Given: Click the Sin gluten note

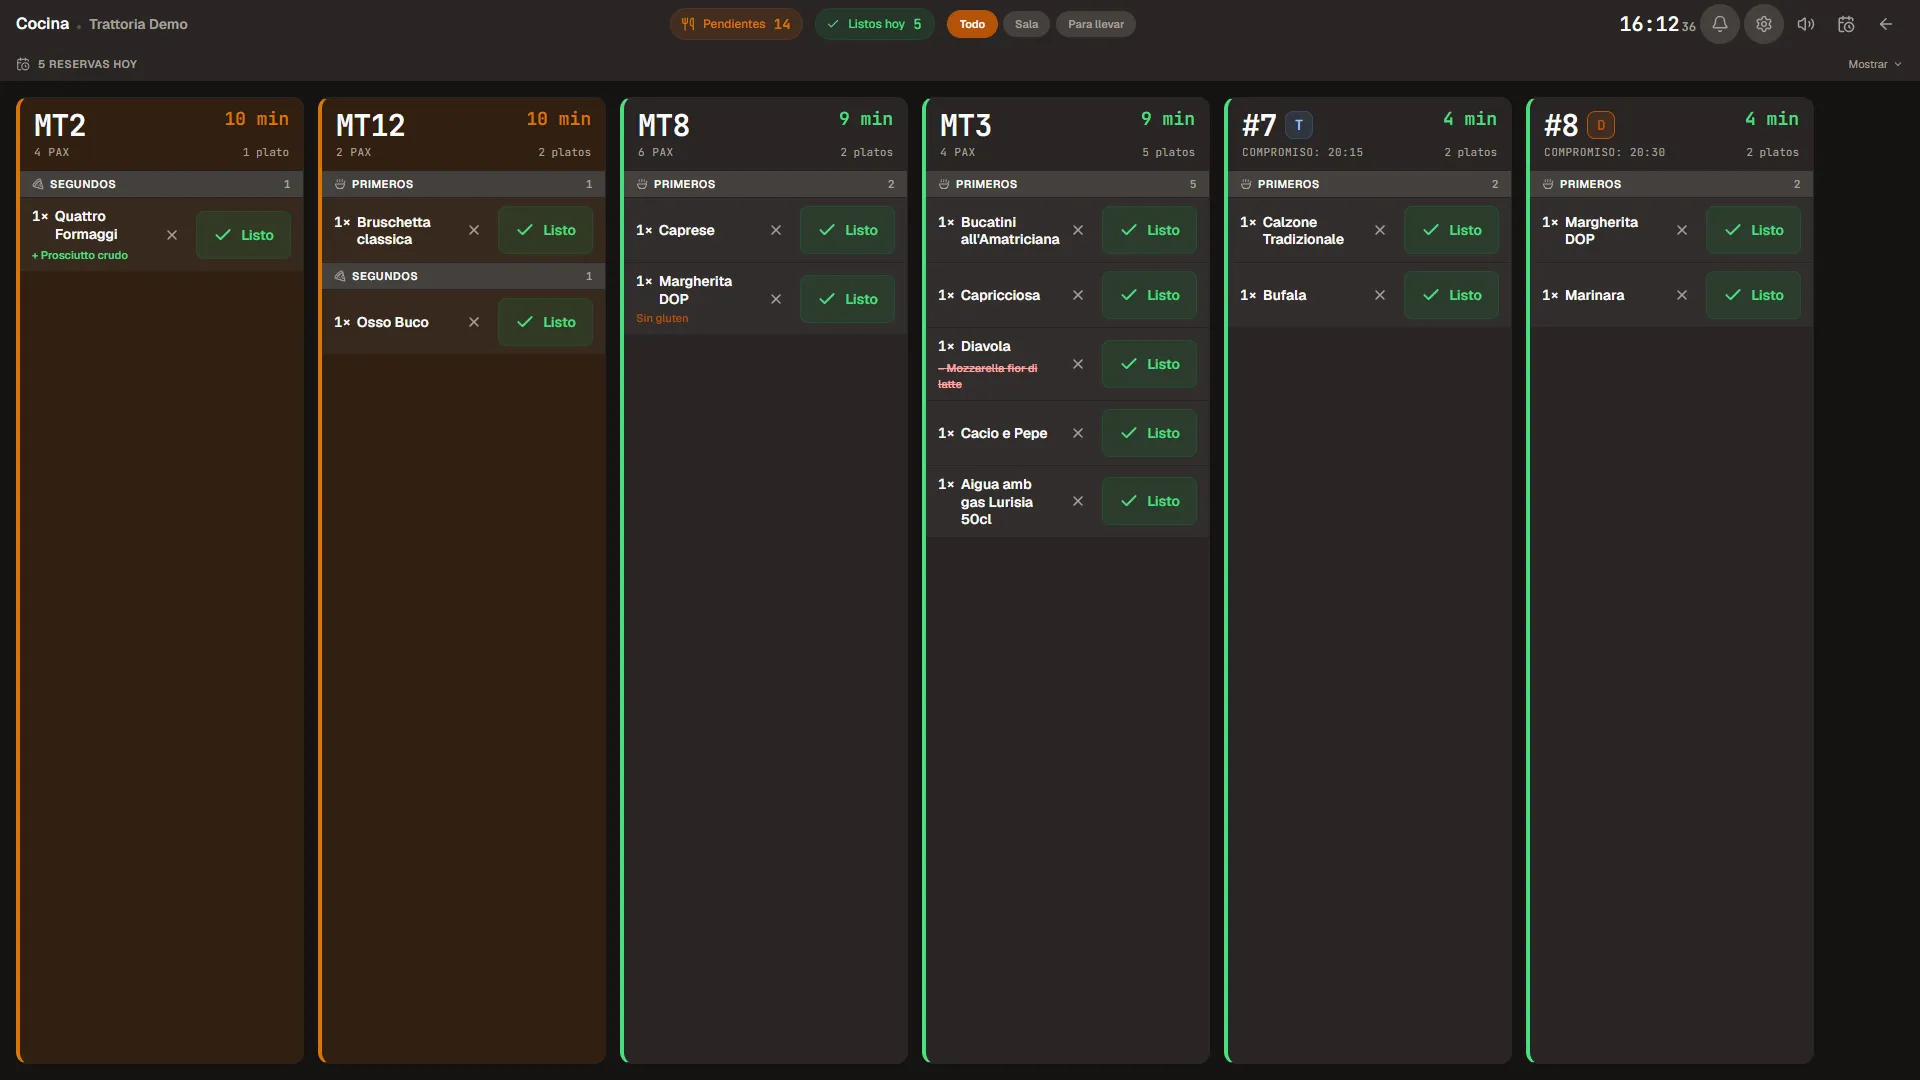Looking at the screenshot, I should point(662,318).
